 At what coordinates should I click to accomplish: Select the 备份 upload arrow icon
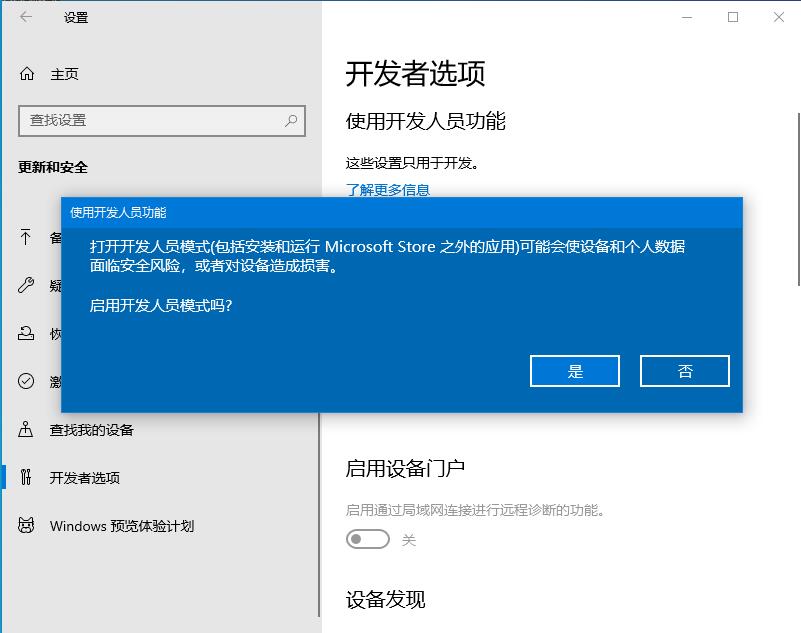click(25, 237)
